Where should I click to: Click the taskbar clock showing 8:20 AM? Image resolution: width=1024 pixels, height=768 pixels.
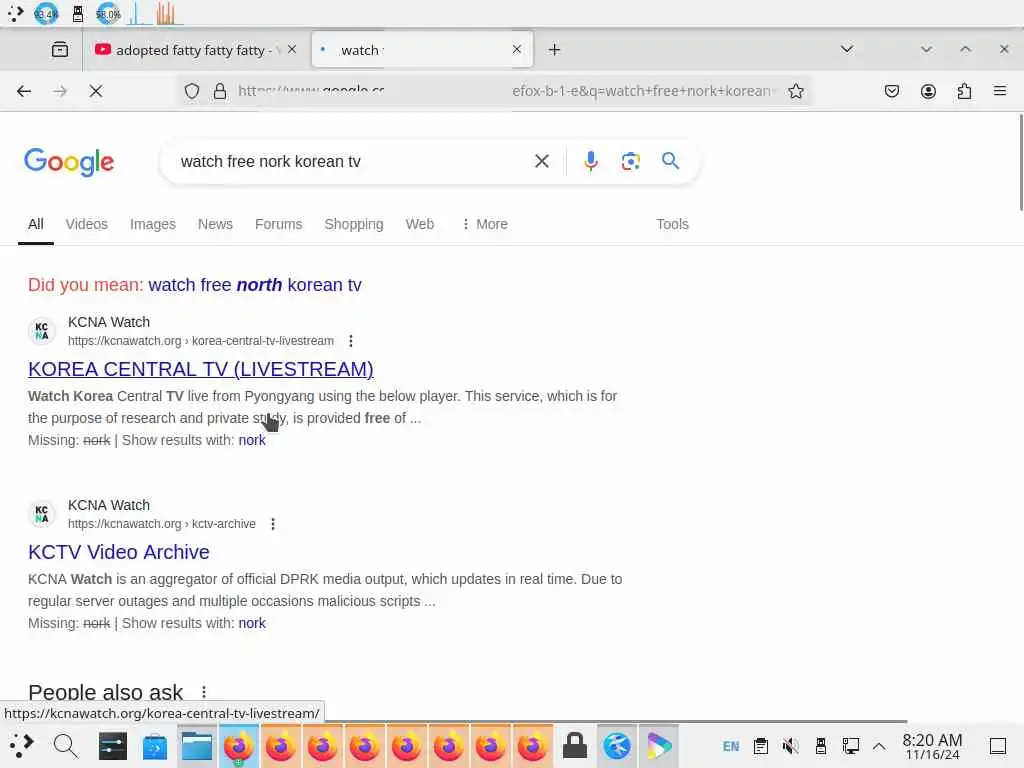[x=932, y=746]
